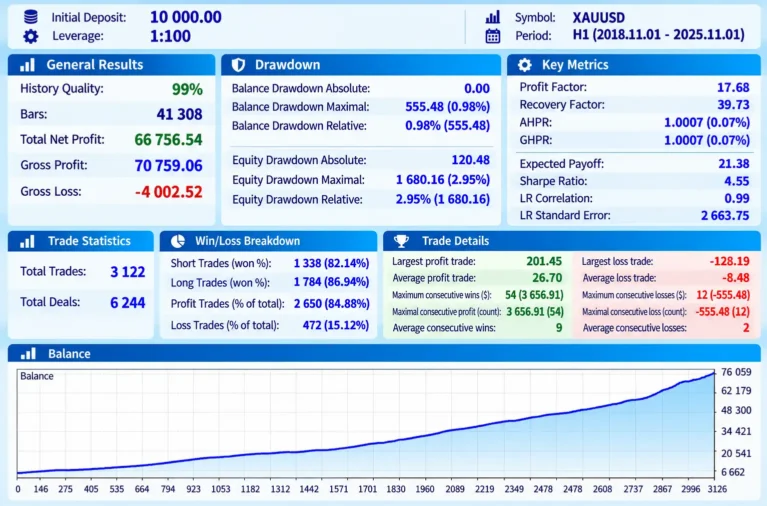
Task: Click the Symbol bar chart icon
Action: click(x=493, y=17)
